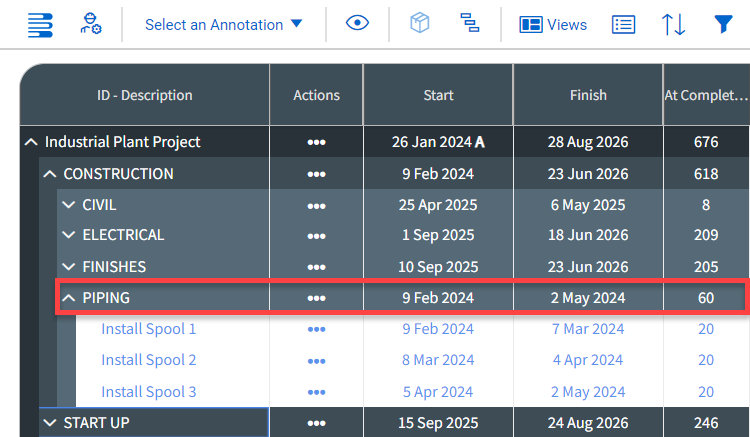Open the resource settings icon
The width and height of the screenshot is (750, 437).
click(91, 24)
